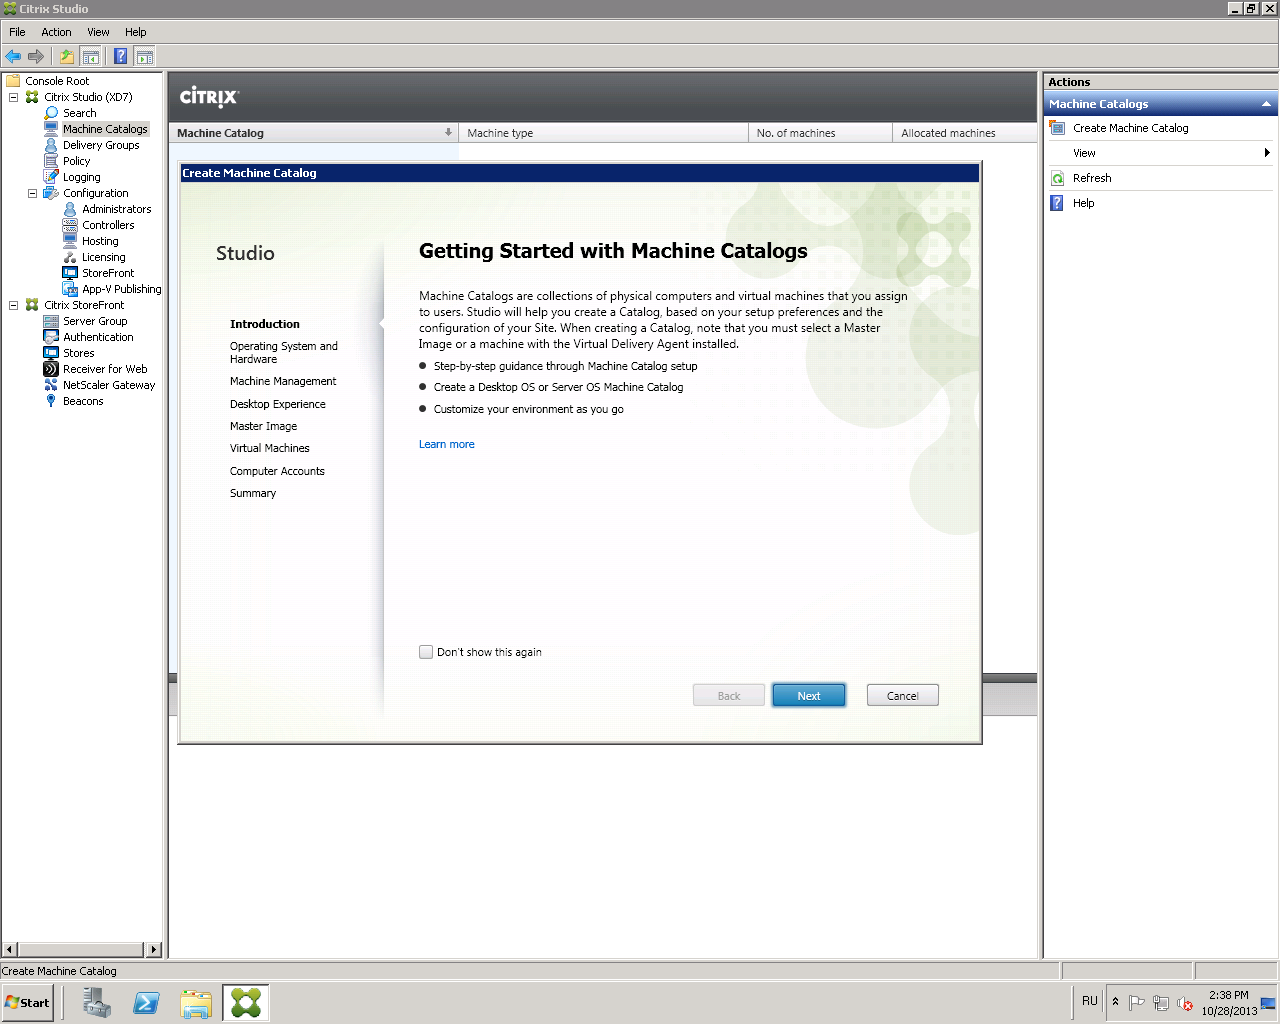
Task: Click the Licensing icon in tree
Action: pyautogui.click(x=70, y=257)
